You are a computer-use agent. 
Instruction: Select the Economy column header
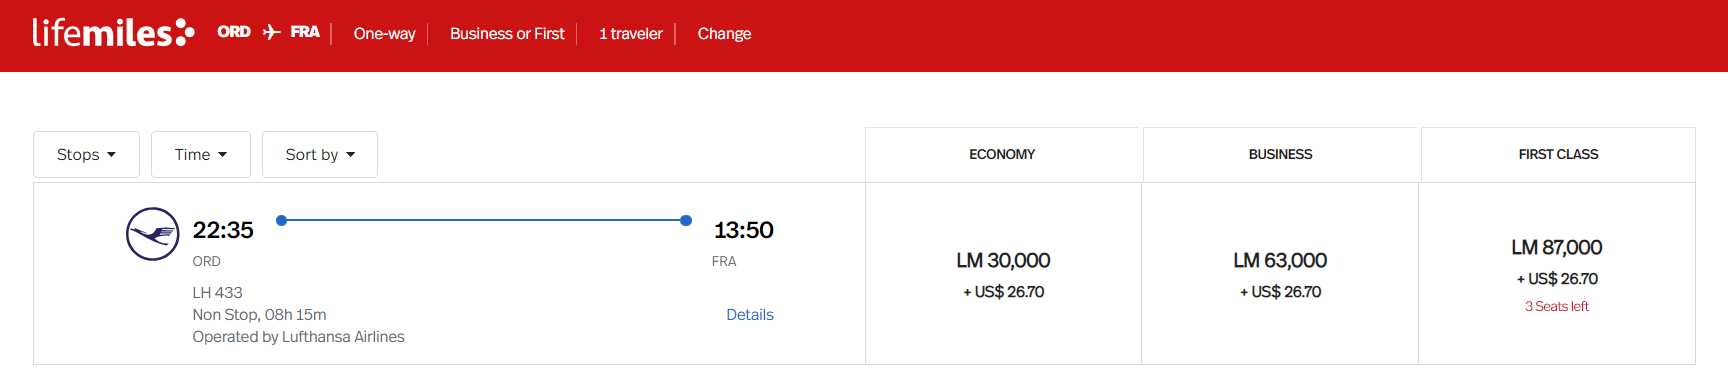coord(1002,154)
